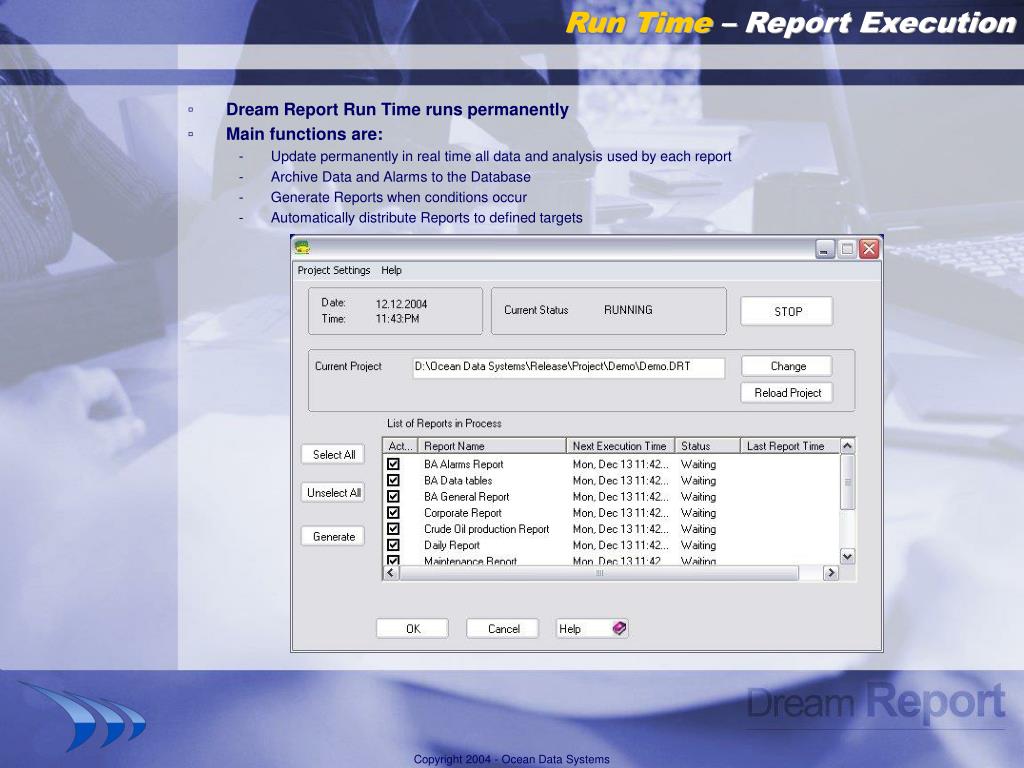Click the "Copyright 2004 - Ocean Data Systems" footer

point(511,760)
